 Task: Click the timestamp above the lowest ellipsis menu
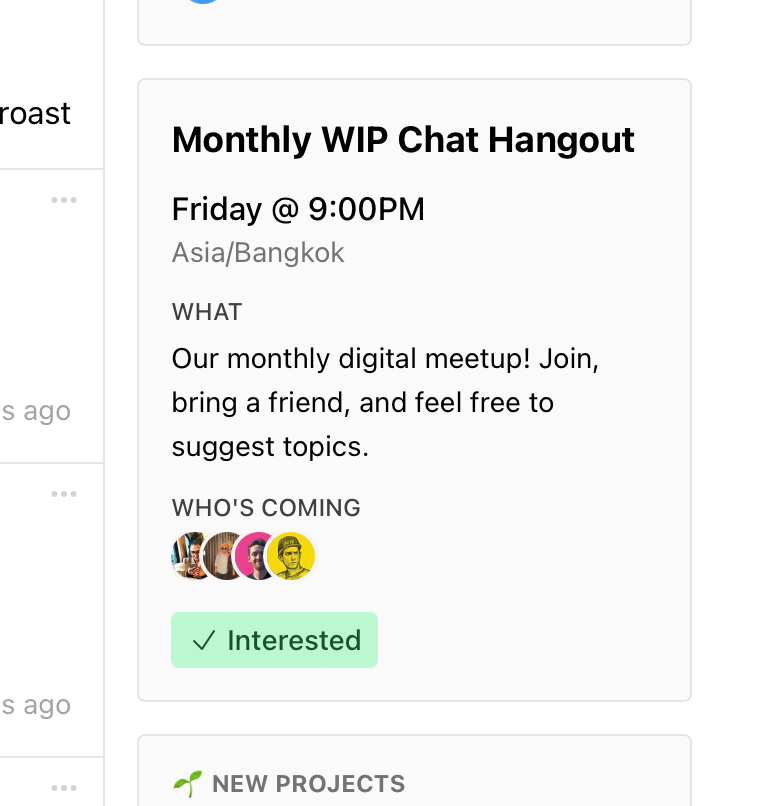(x=35, y=706)
